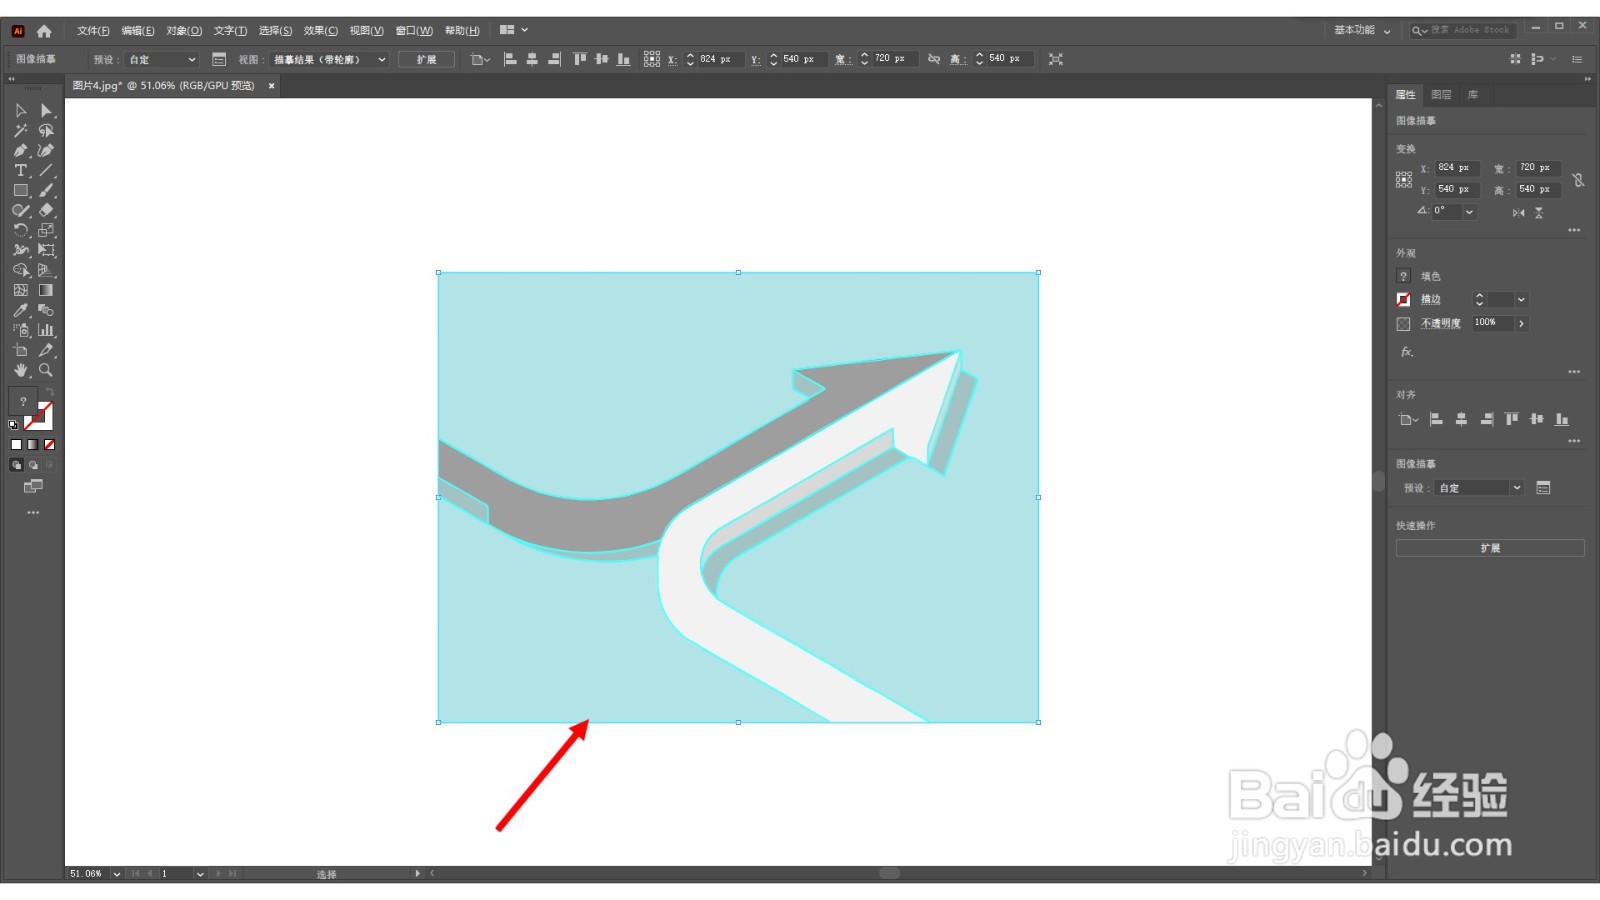Apply Gradient mode in the toolbox
This screenshot has width=1600, height=900.
click(33, 445)
